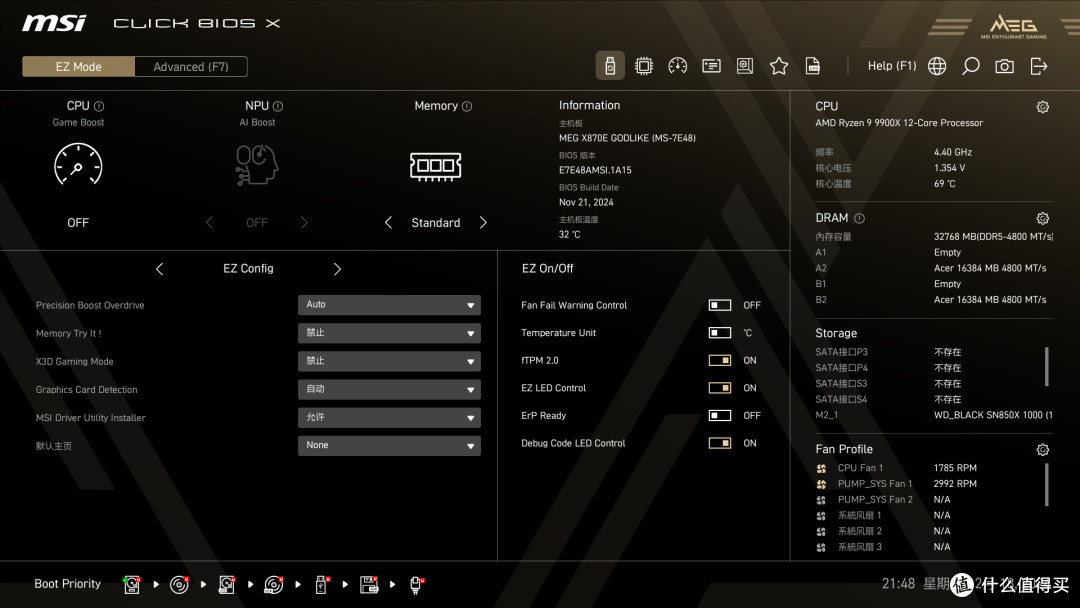This screenshot has width=1080, height=608.
Task: Select floppy disk boot device icon
Action: tap(368, 585)
